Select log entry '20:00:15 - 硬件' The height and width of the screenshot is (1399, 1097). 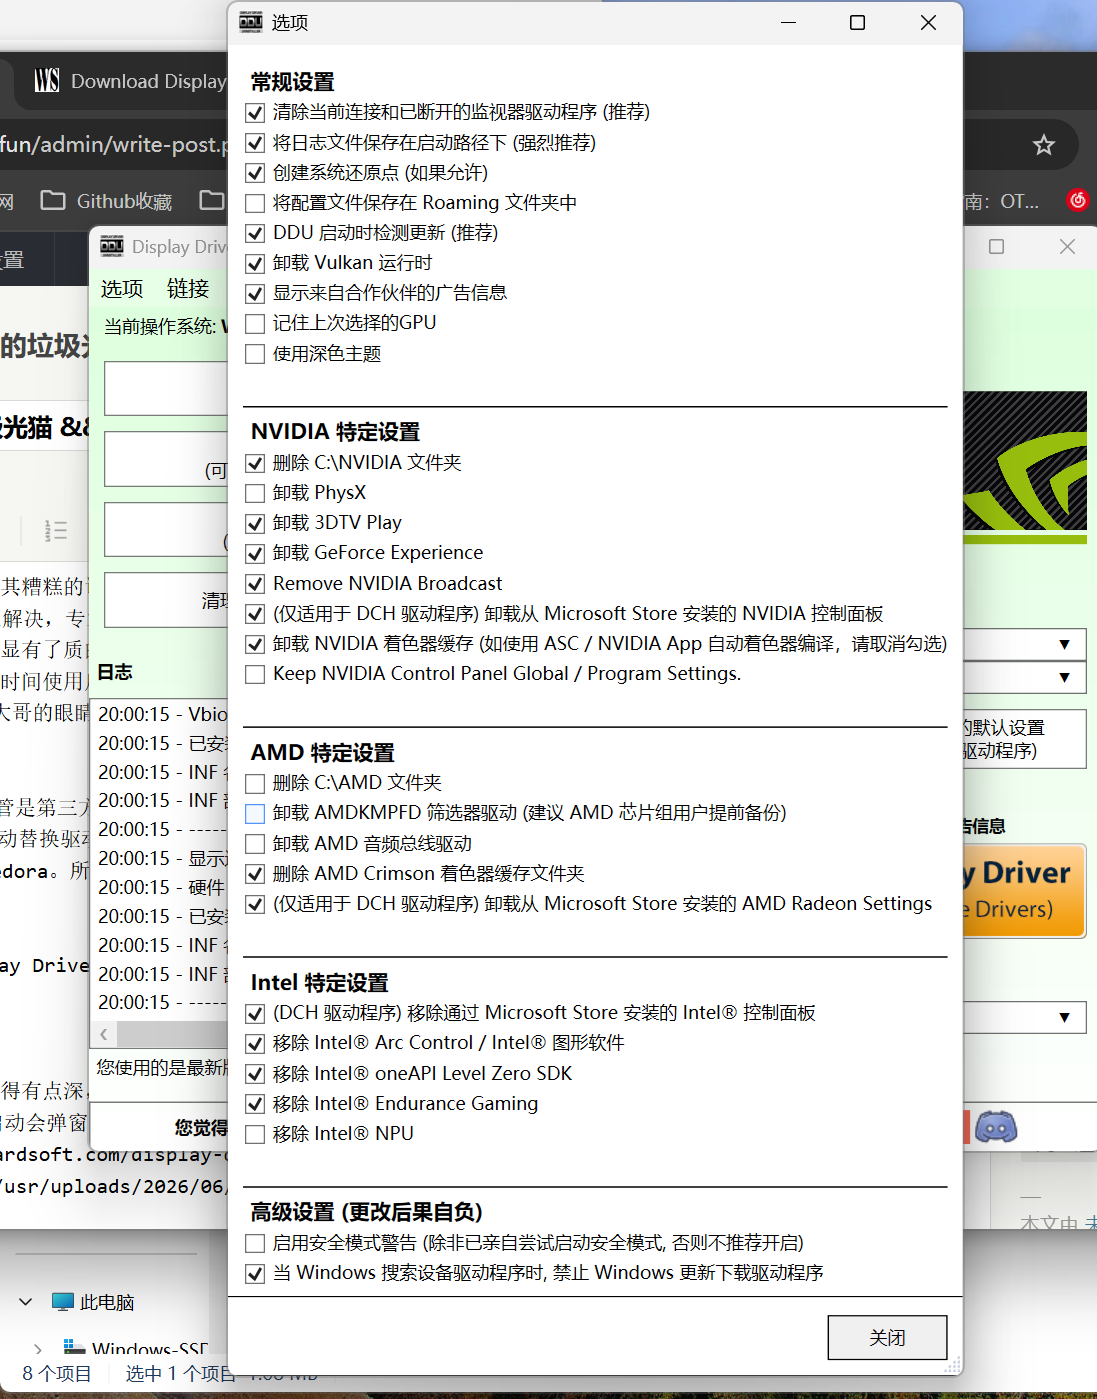[163, 887]
